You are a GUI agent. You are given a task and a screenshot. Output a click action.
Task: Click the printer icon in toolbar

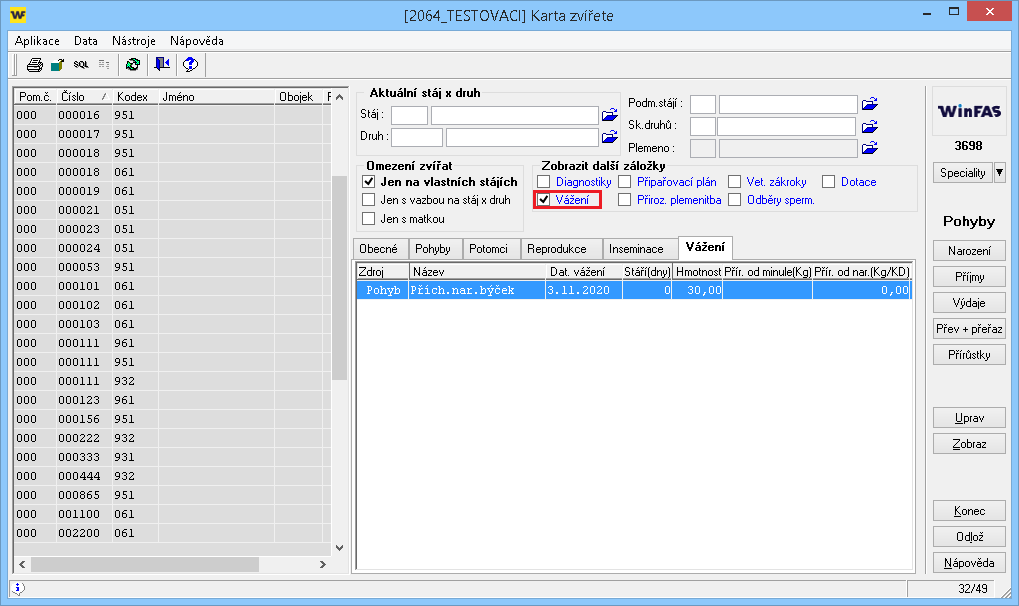point(34,65)
